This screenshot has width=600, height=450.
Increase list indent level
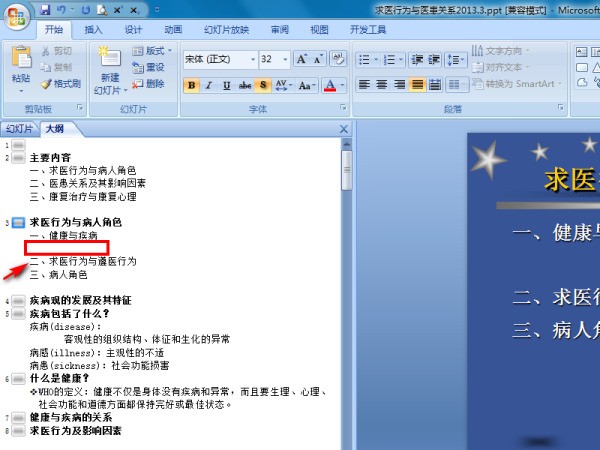tap(434, 60)
